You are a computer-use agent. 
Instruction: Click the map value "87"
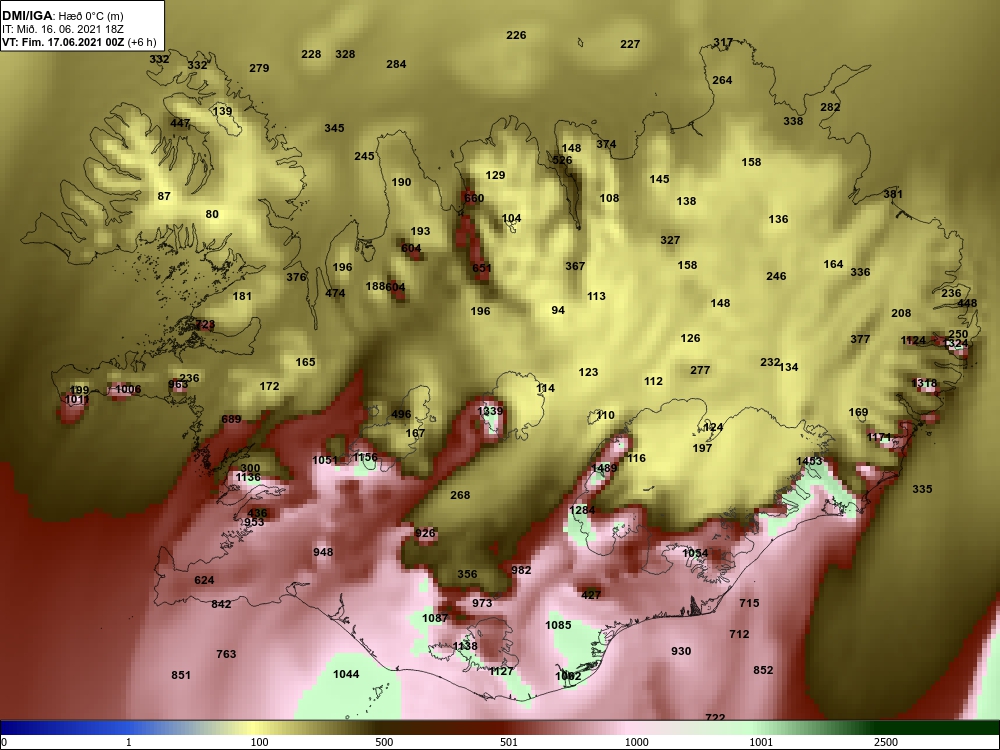tap(164, 196)
